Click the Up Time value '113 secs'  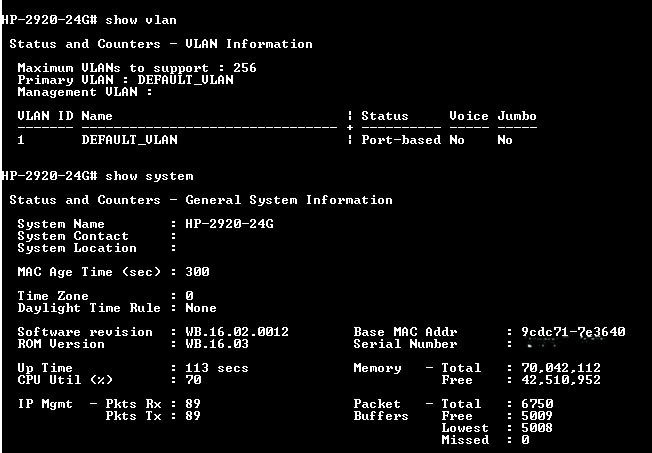[x=217, y=368]
